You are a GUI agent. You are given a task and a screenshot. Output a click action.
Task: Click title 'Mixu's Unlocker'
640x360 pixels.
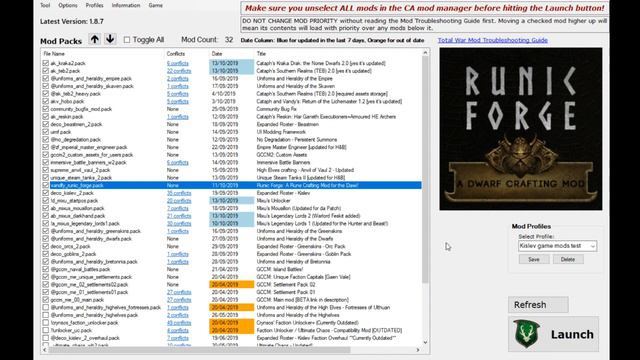point(273,201)
